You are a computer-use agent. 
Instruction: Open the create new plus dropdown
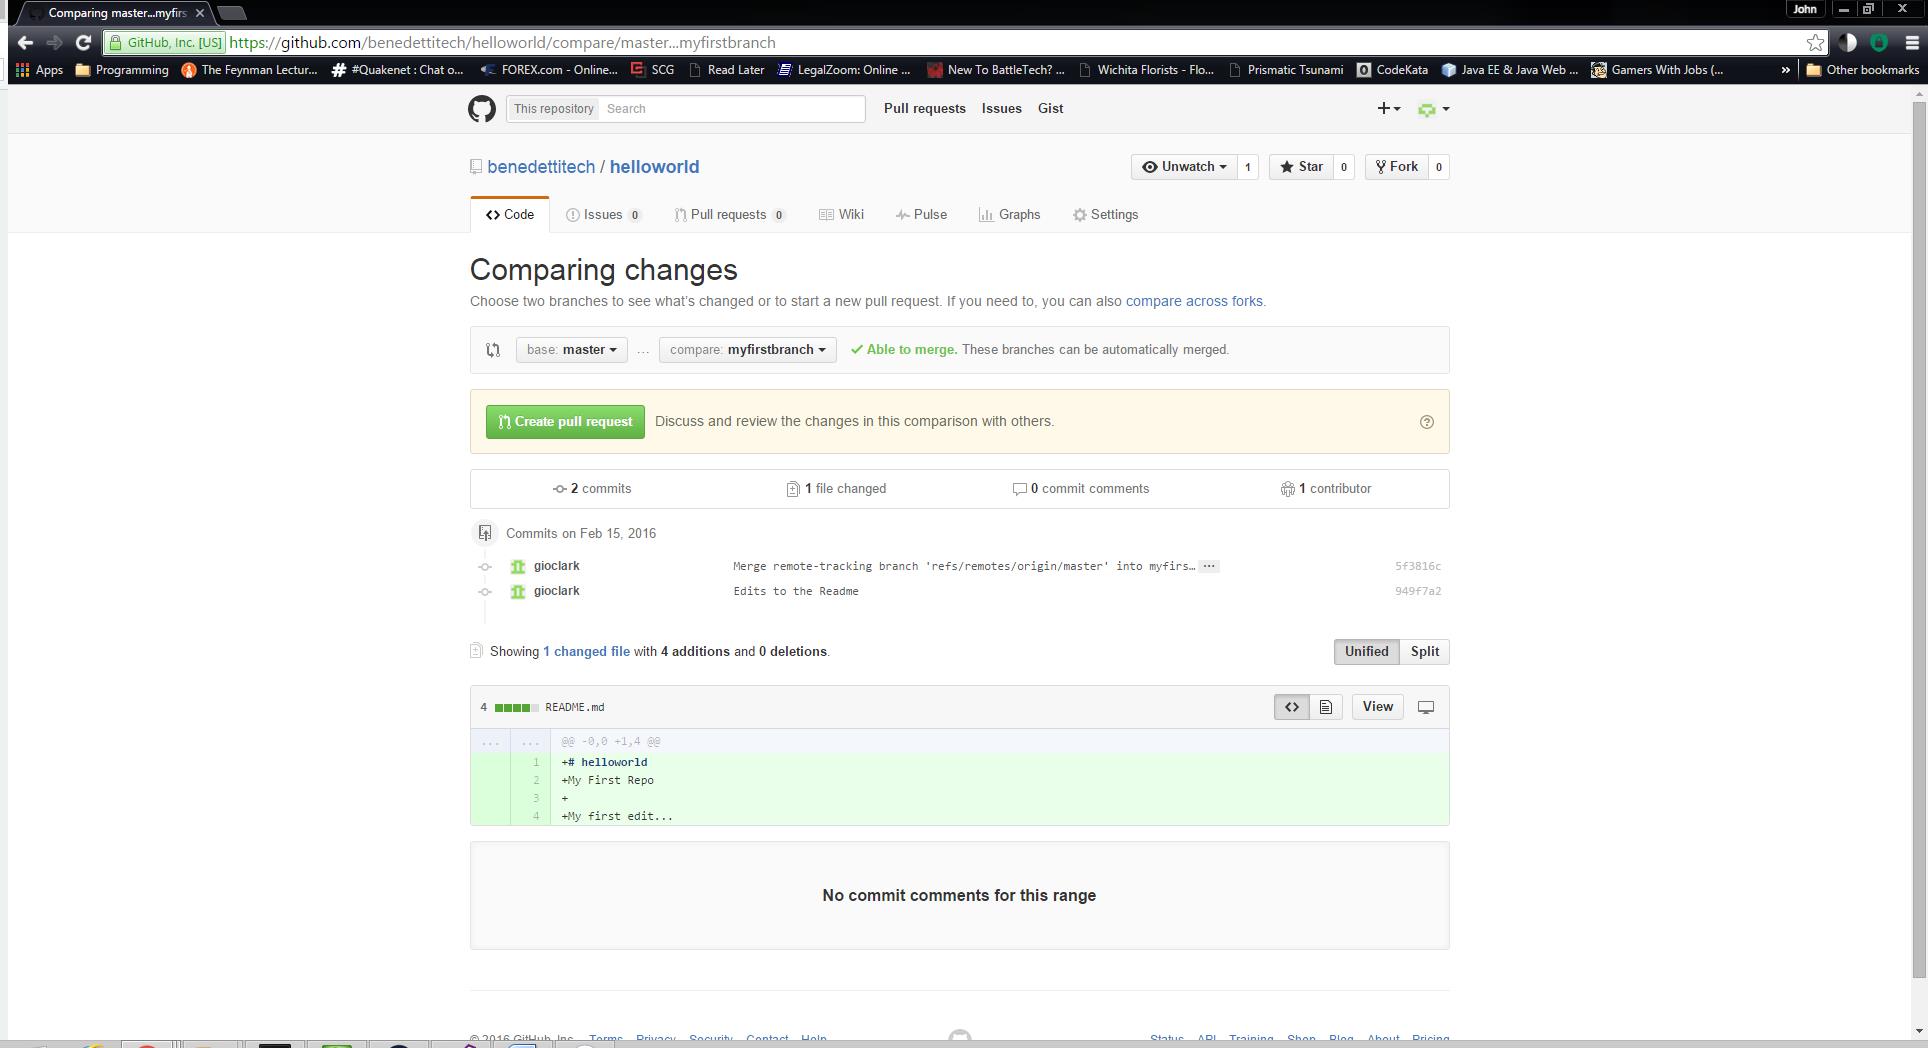[x=1389, y=109]
